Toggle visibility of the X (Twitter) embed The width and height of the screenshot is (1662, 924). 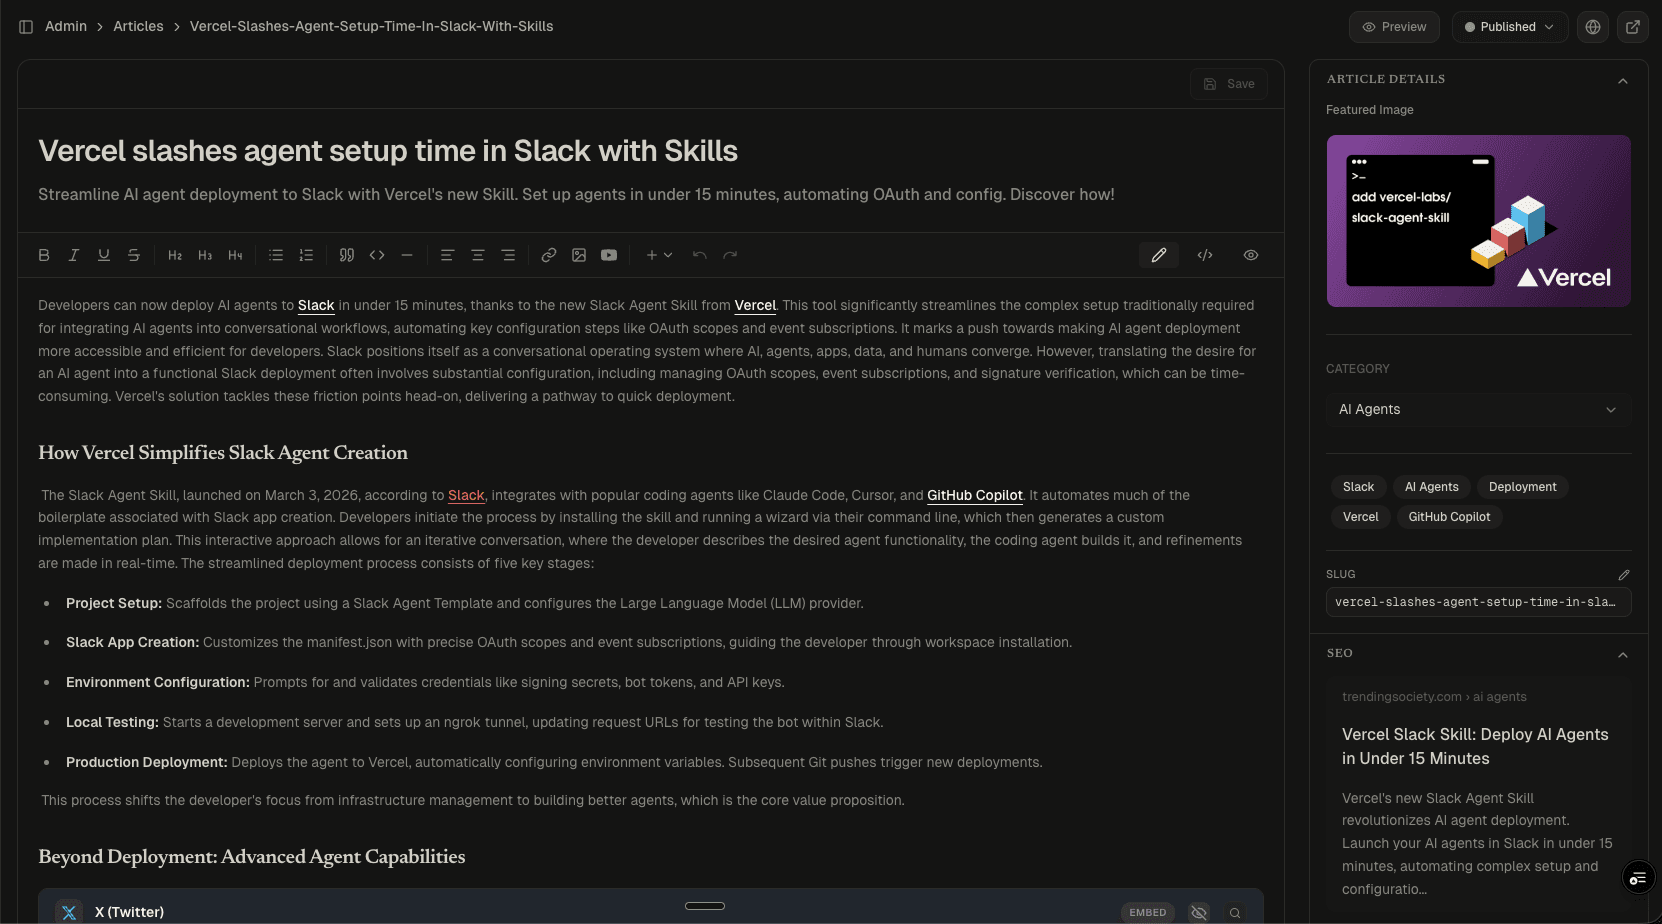(1199, 912)
